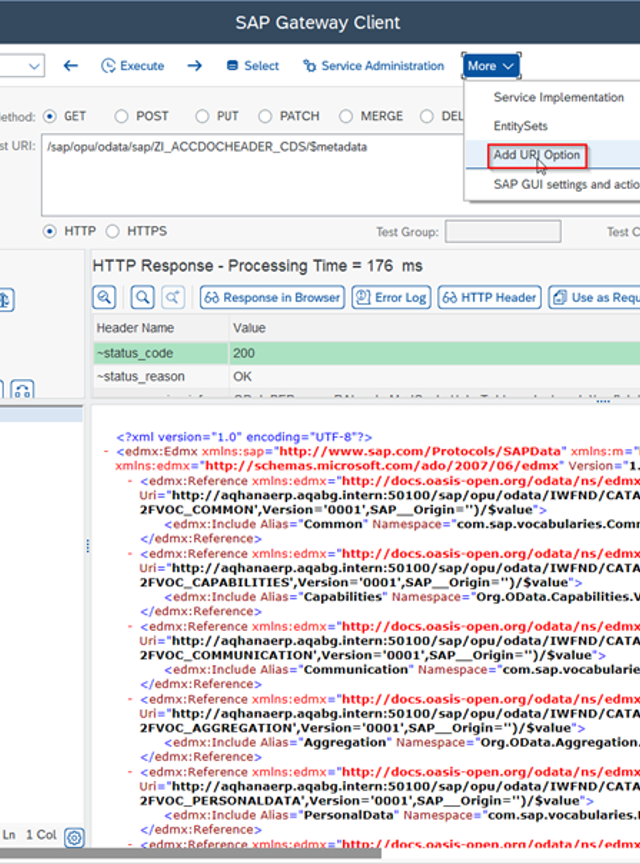Click the Include Alias="Common" line
Image resolution: width=640 pixels, height=864 pixels.
pyautogui.click(x=402, y=524)
